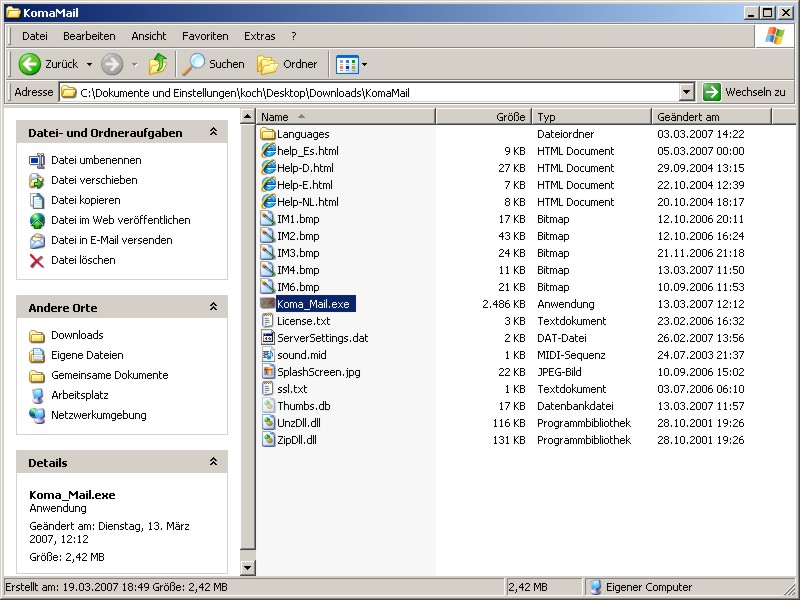Image resolution: width=800 pixels, height=600 pixels.
Task: Open the Ansicht menu
Action: (149, 36)
